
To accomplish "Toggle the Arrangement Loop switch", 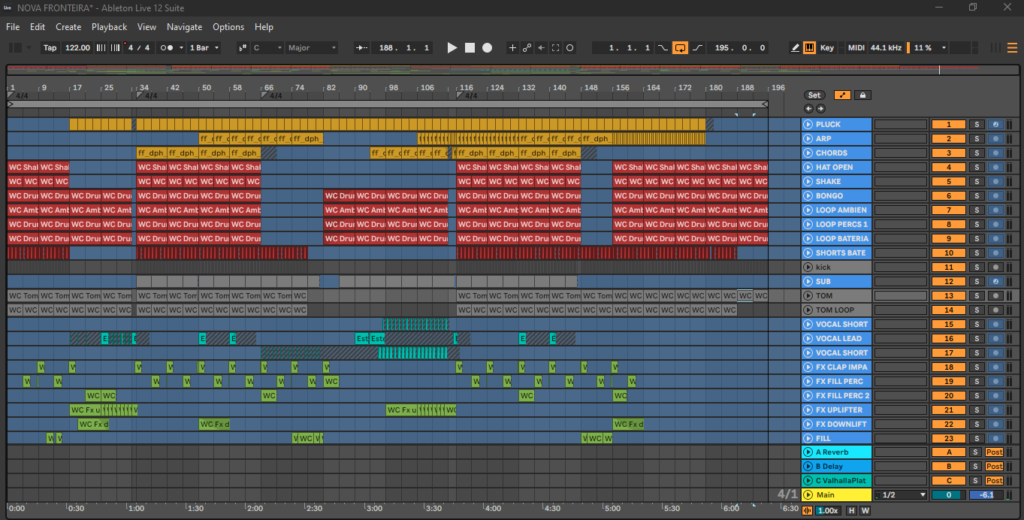I will coord(680,47).
